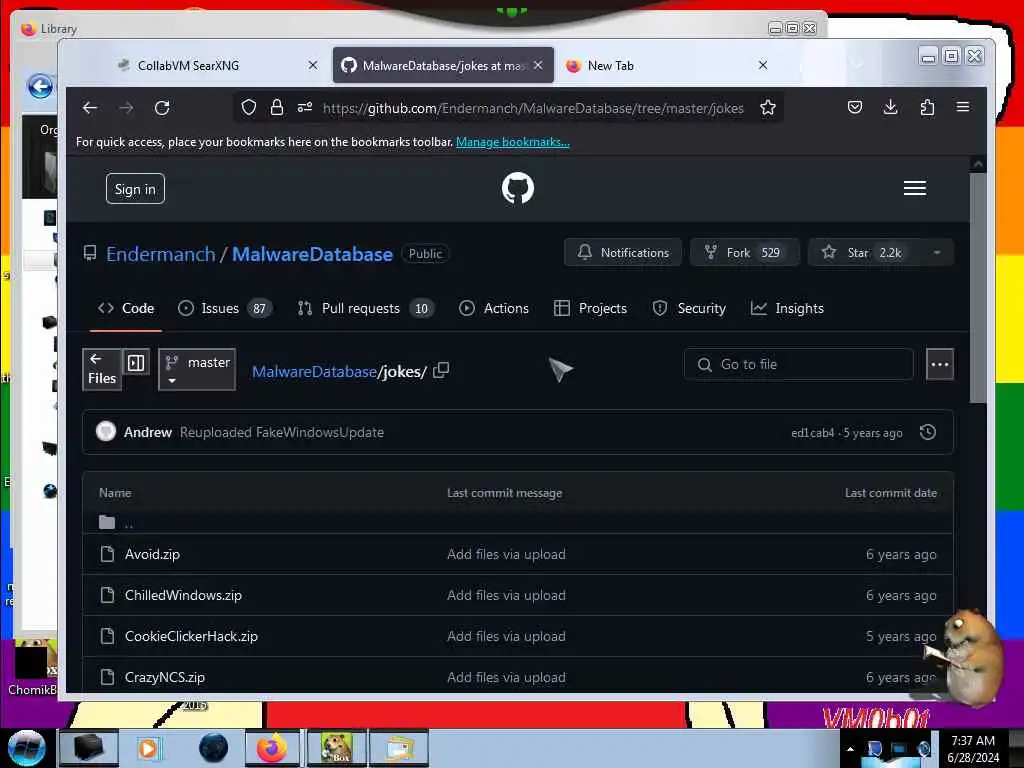Screen dimensions: 1024x768
Task: Click the Go to file search field
Action: [x=799, y=364]
